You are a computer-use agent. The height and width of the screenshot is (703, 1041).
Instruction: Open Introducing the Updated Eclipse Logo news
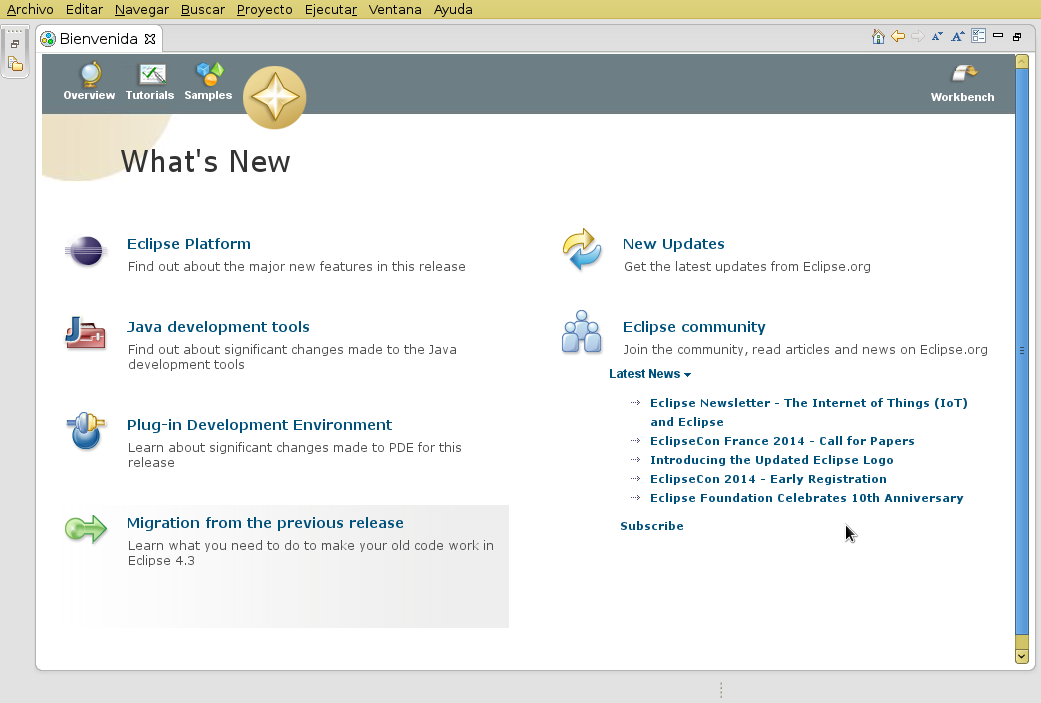[771, 460]
